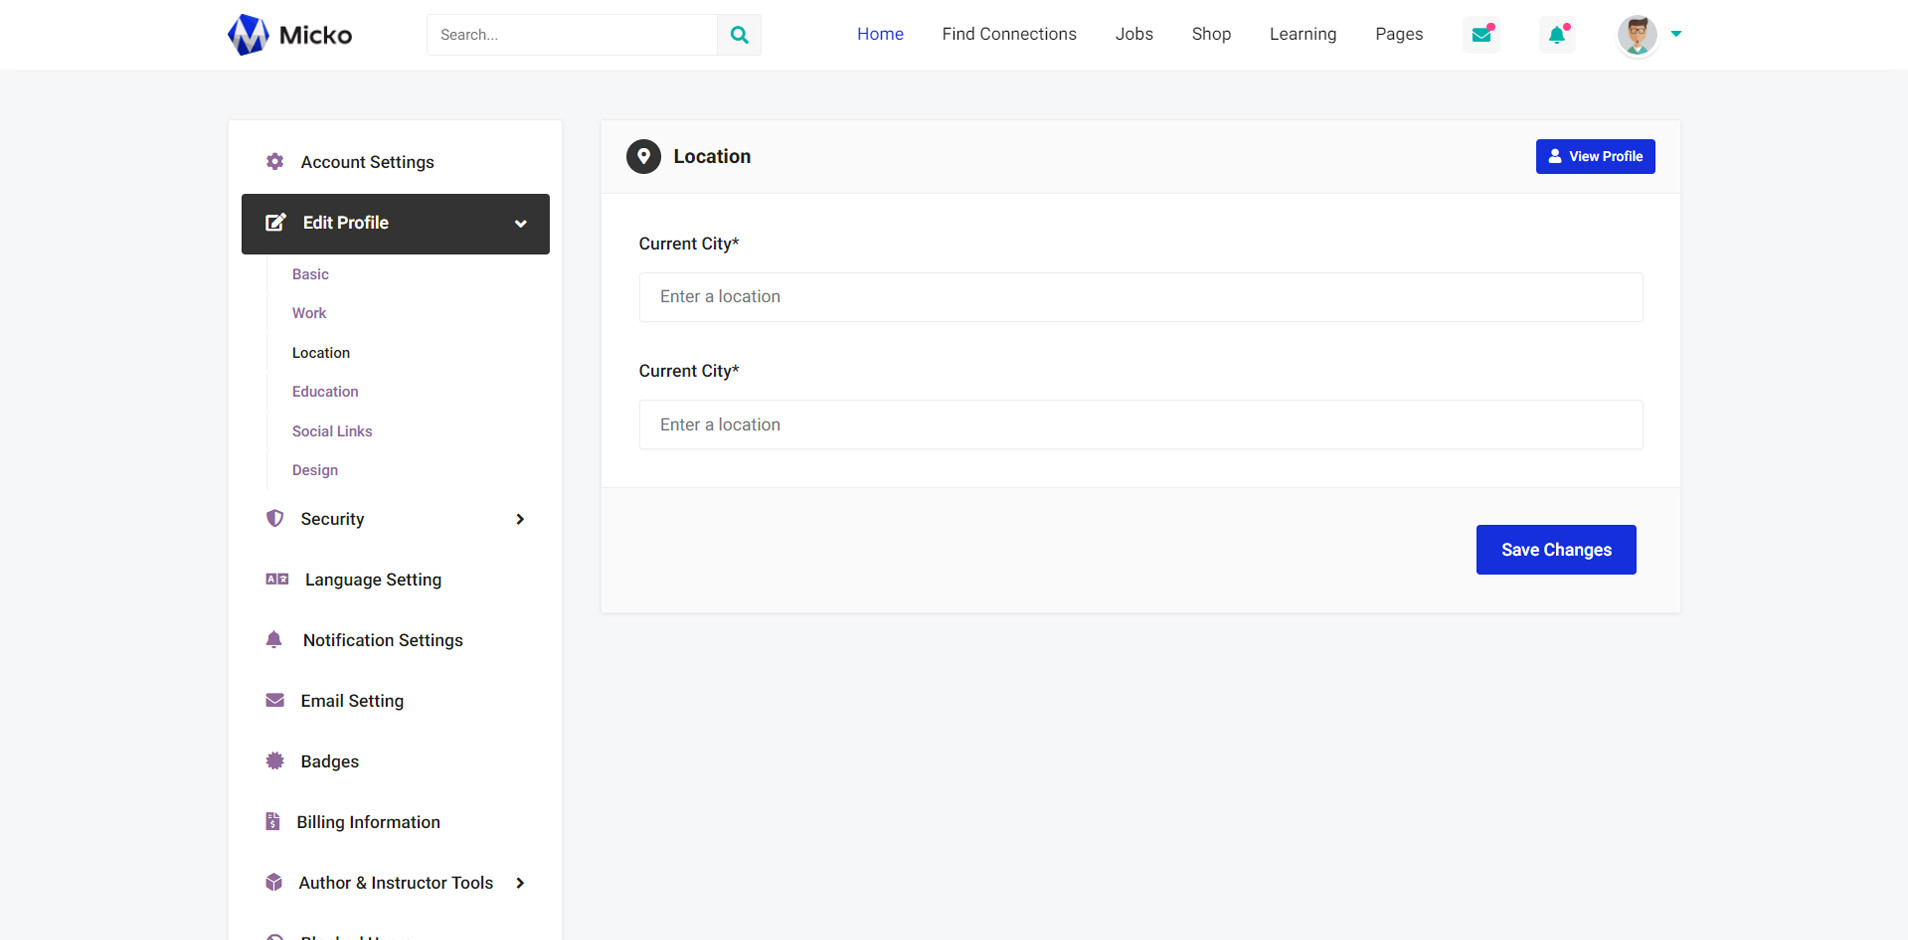This screenshot has height=940, width=1908.
Task: Click the Billing Information invoice icon
Action: [273, 822]
